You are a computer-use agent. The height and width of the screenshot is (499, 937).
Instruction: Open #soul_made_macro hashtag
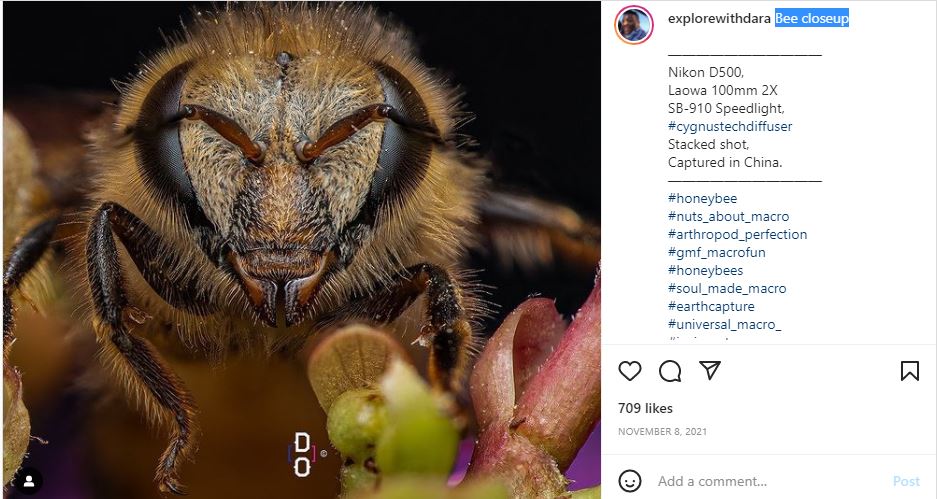click(x=727, y=289)
